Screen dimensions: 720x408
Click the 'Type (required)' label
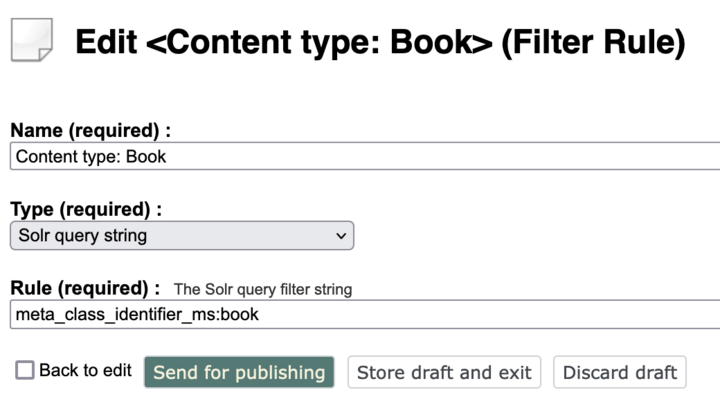point(86,209)
